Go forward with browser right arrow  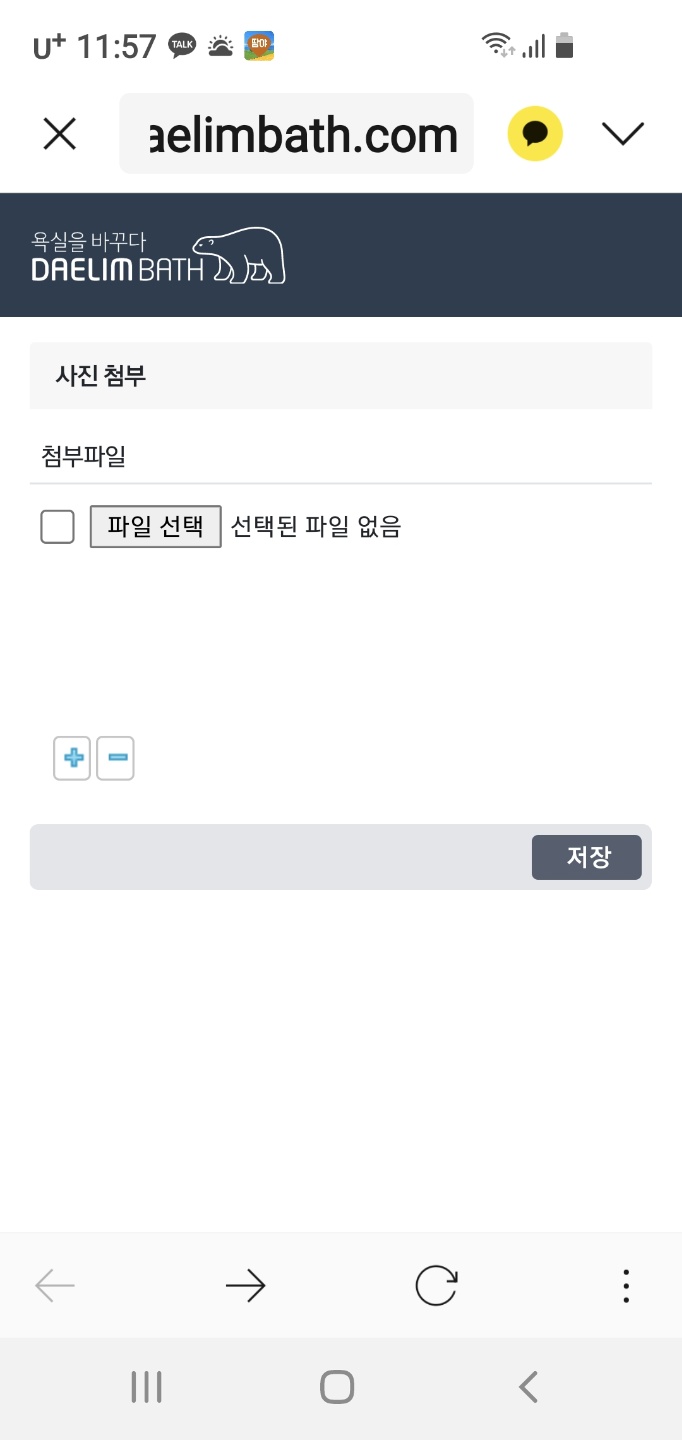[x=245, y=1286]
